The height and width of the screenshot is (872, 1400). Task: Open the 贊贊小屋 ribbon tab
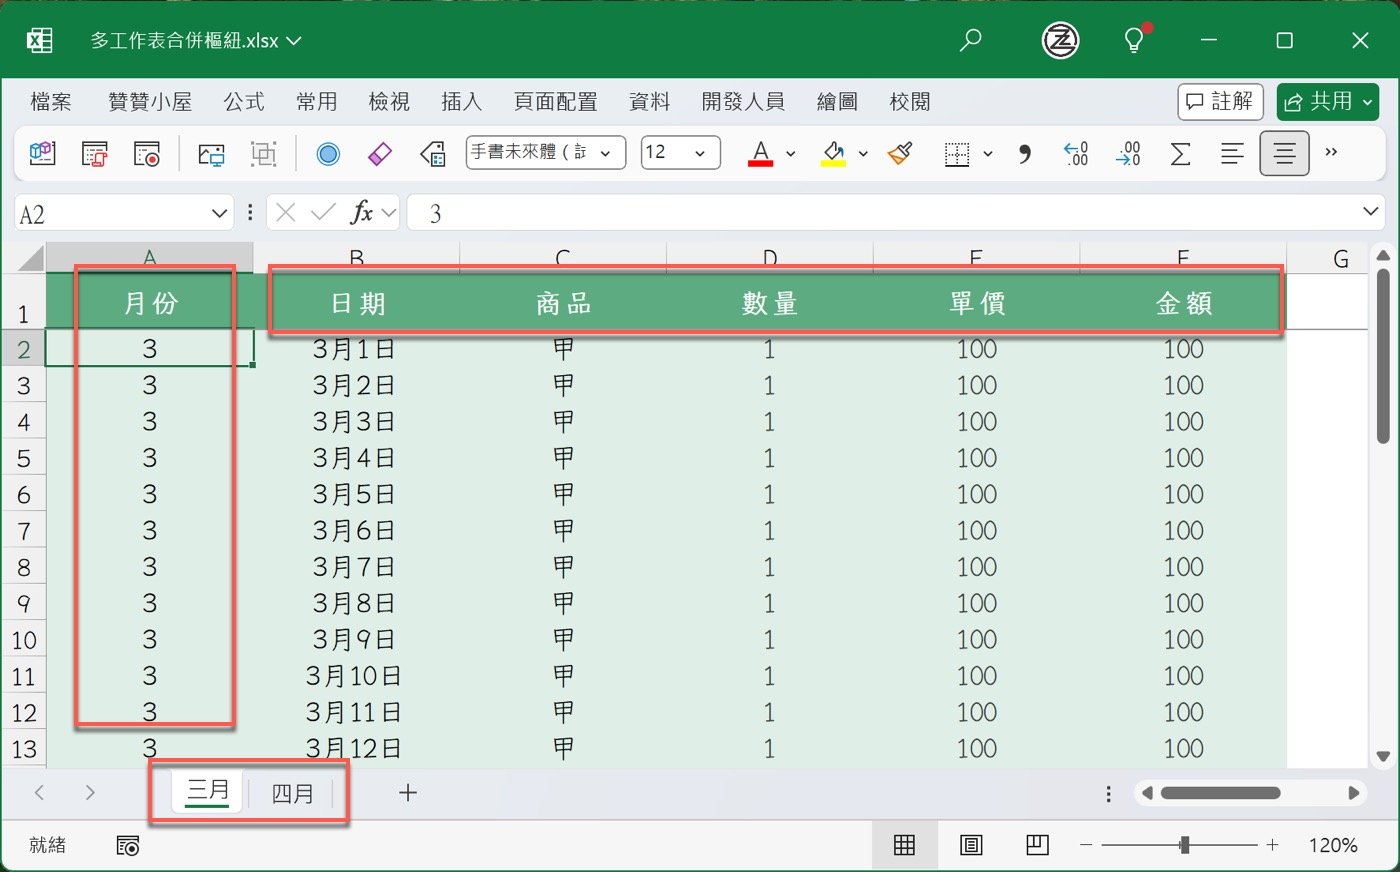click(x=150, y=101)
